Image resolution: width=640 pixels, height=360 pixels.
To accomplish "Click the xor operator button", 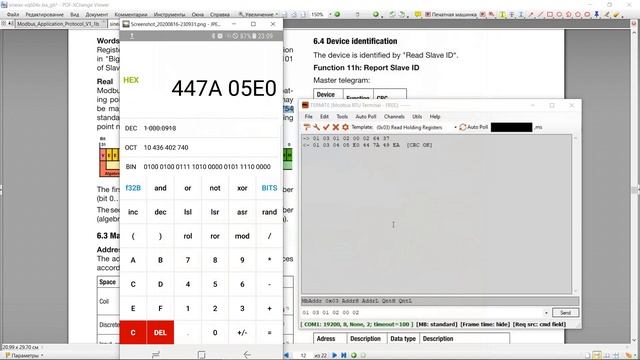I will 242,188.
